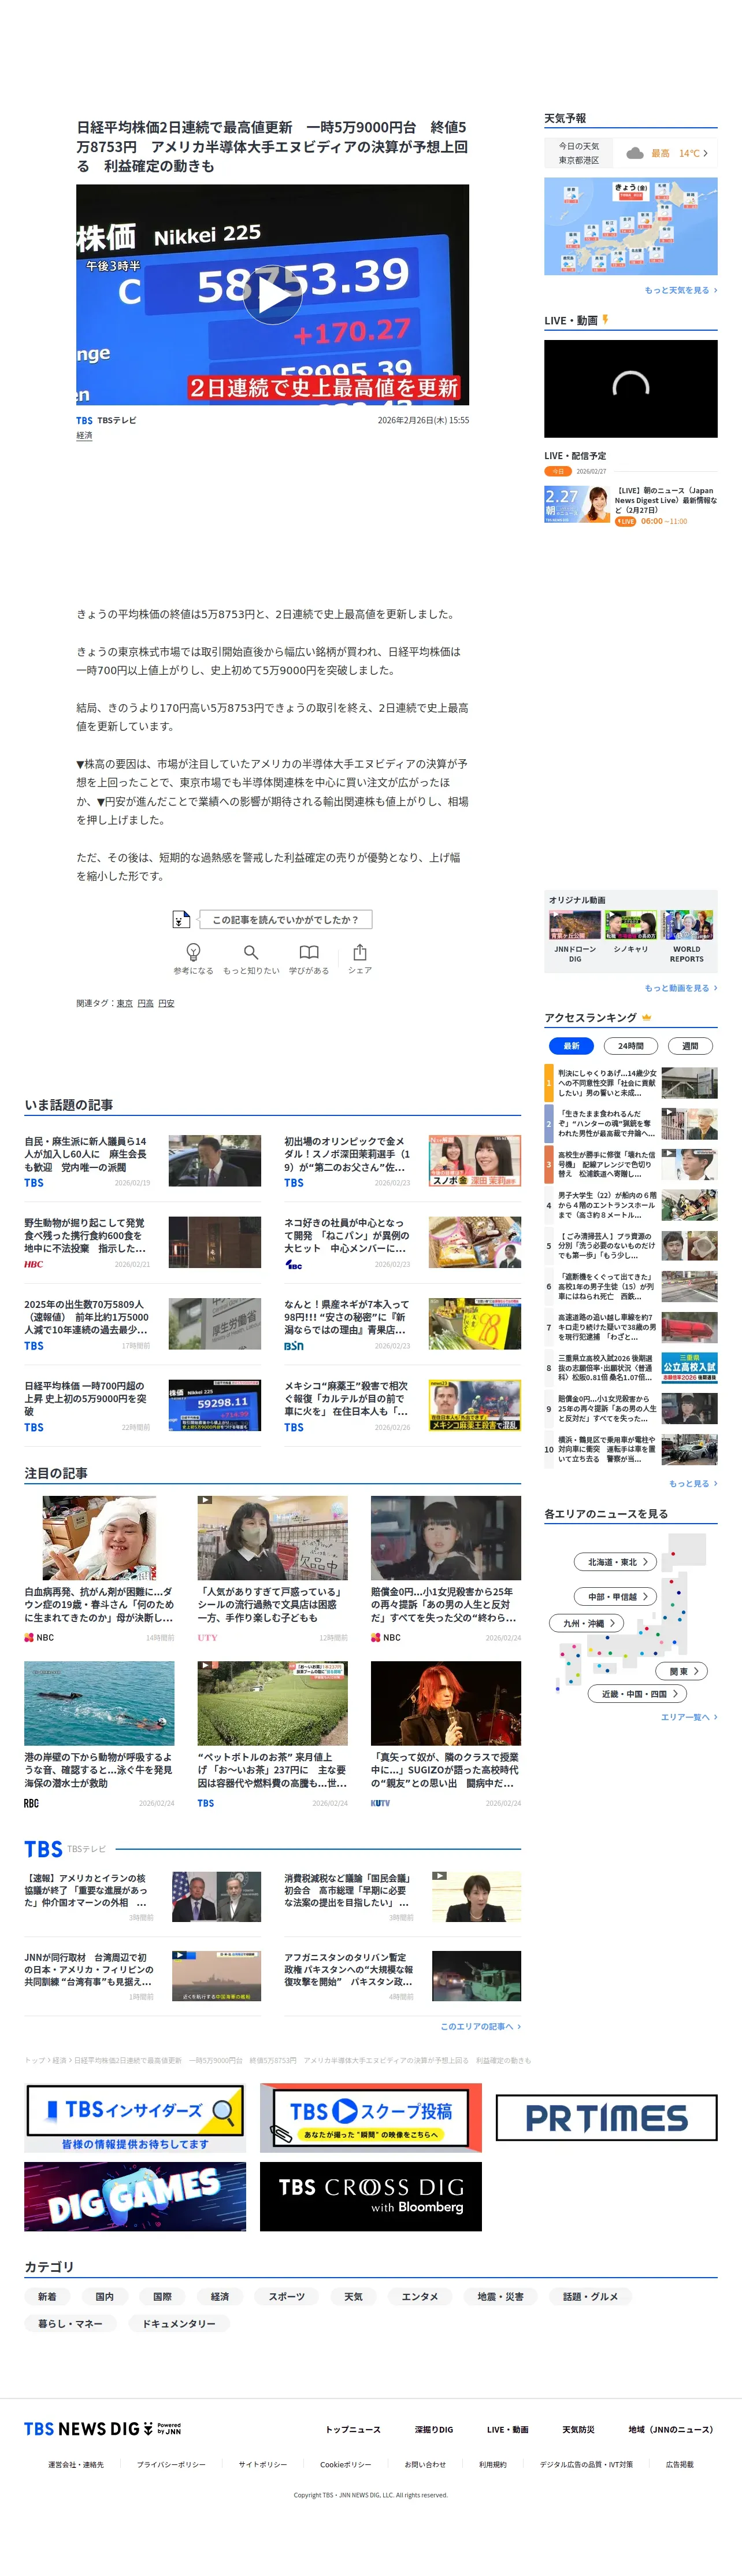
Task: Open the ペットボトルのお茶 来月値上げ article
Action: coord(273,1735)
